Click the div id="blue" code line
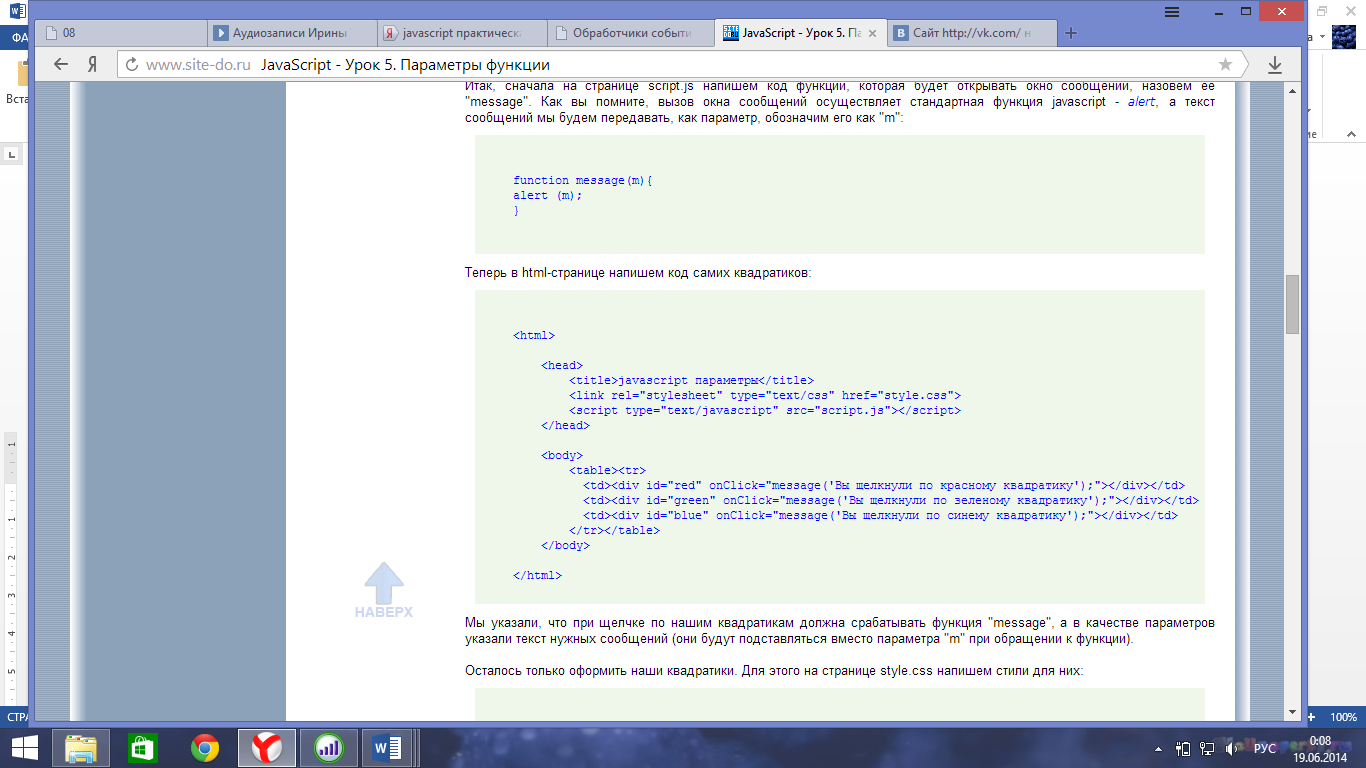Image resolution: width=1366 pixels, height=768 pixels. 881,515
